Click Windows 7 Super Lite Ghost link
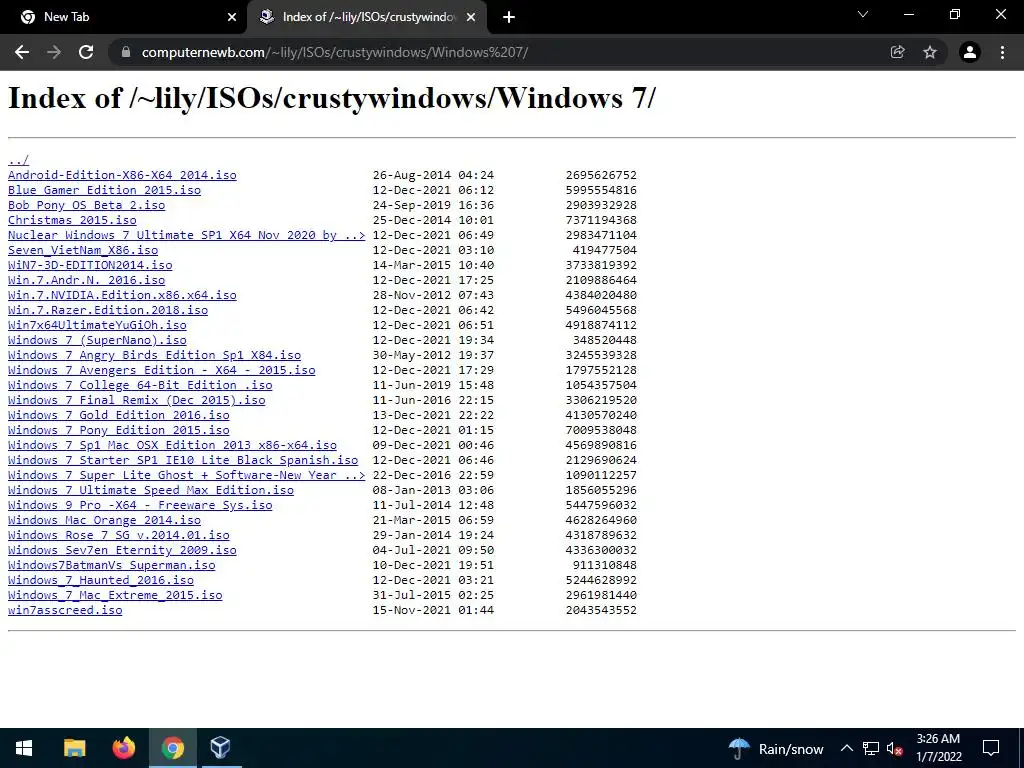The image size is (1024, 768). coord(187,475)
